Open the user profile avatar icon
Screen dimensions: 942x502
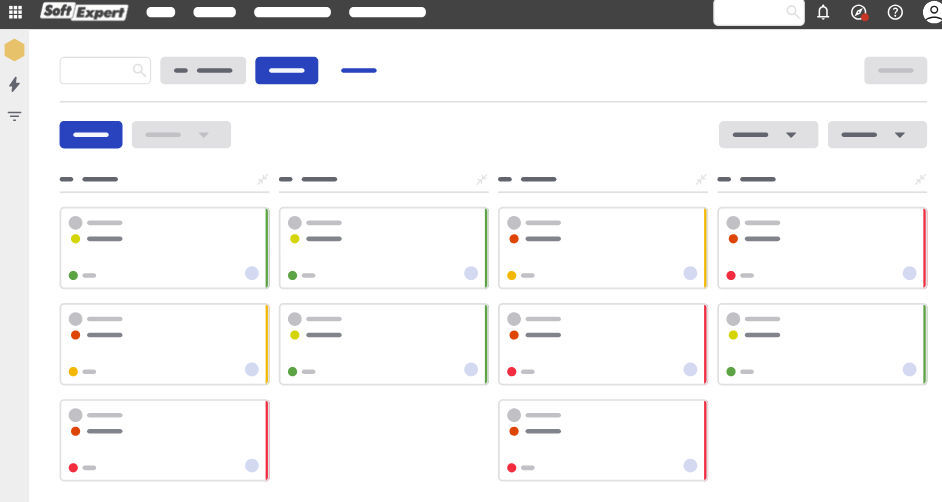pyautogui.click(x=931, y=13)
